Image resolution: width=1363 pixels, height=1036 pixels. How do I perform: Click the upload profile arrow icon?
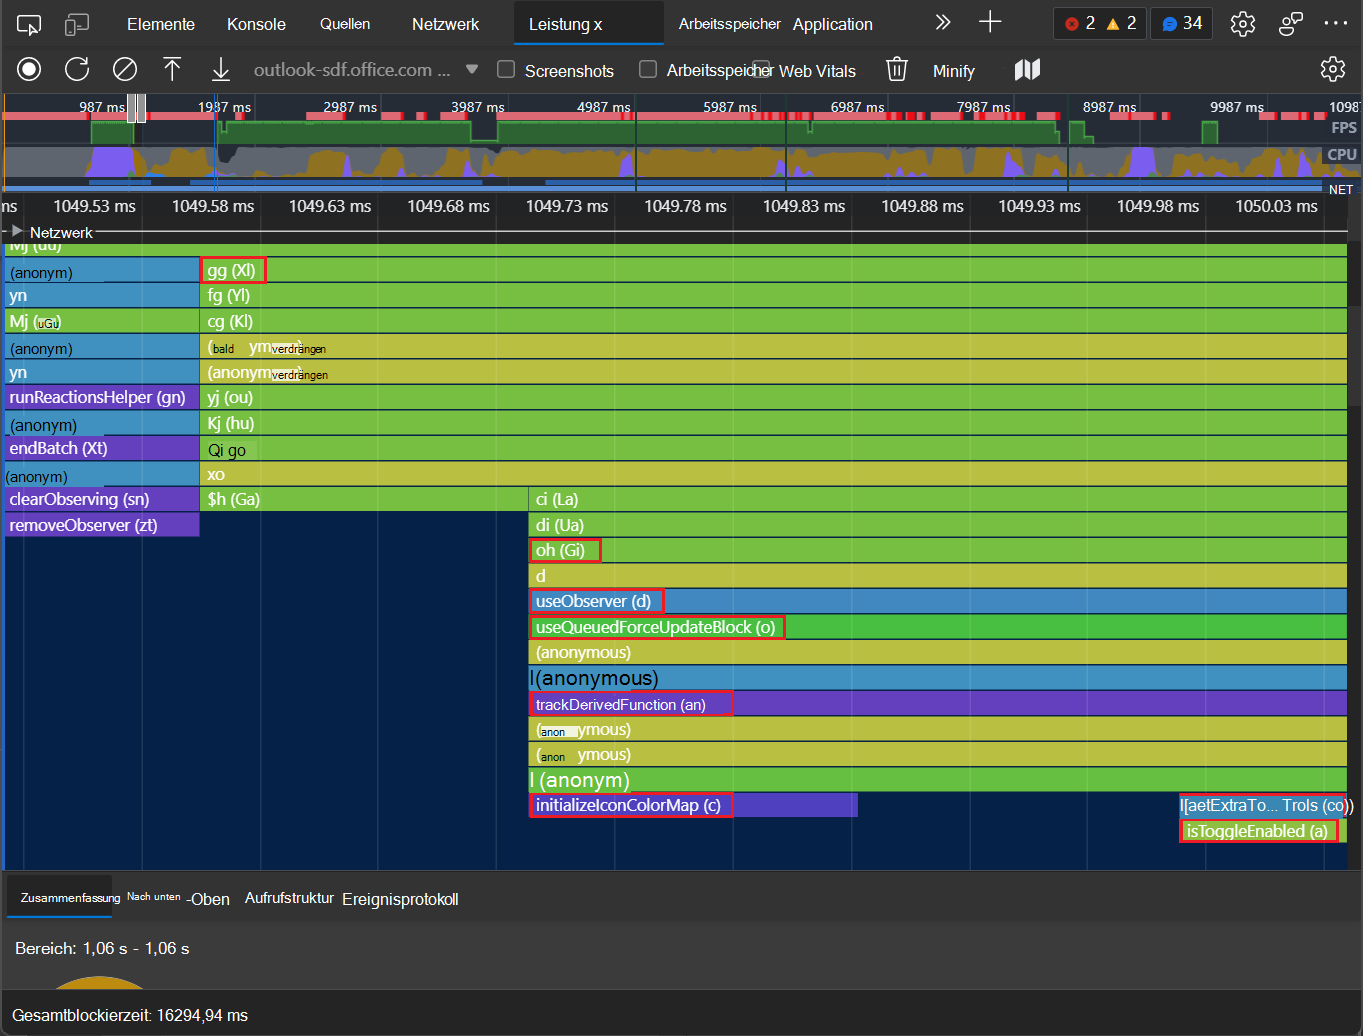172,69
